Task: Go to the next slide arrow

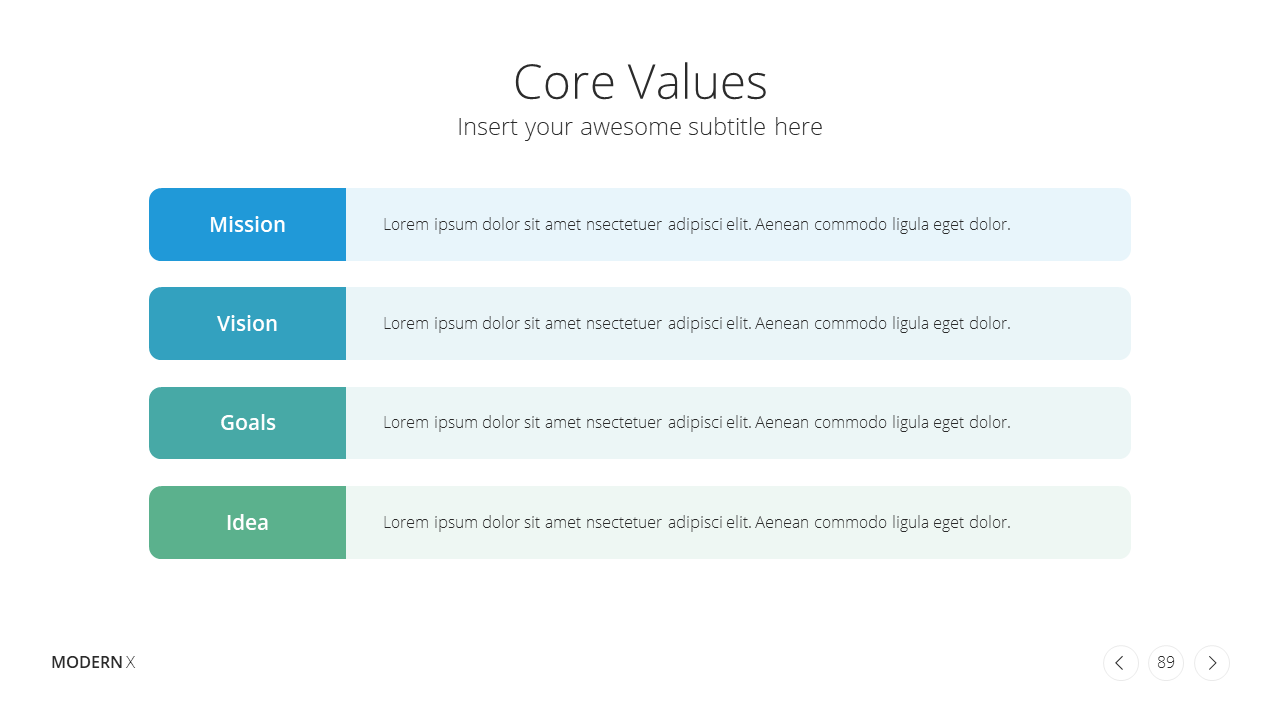Action: coord(1212,663)
